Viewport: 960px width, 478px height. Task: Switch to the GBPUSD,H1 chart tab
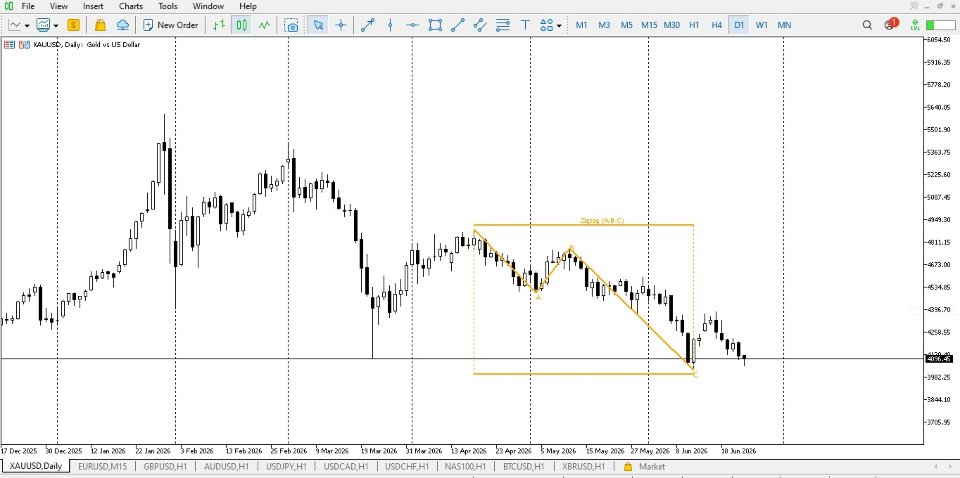[x=165, y=466]
